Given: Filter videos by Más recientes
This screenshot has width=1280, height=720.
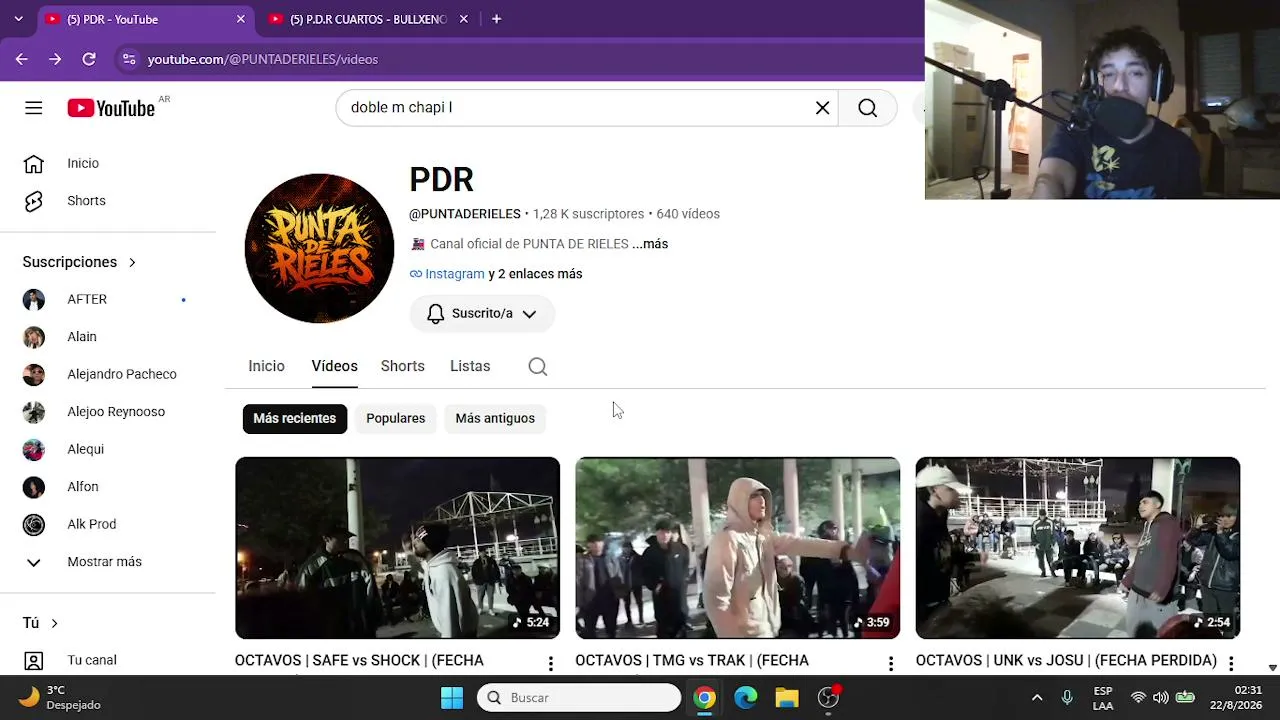Looking at the screenshot, I should click(x=295, y=418).
